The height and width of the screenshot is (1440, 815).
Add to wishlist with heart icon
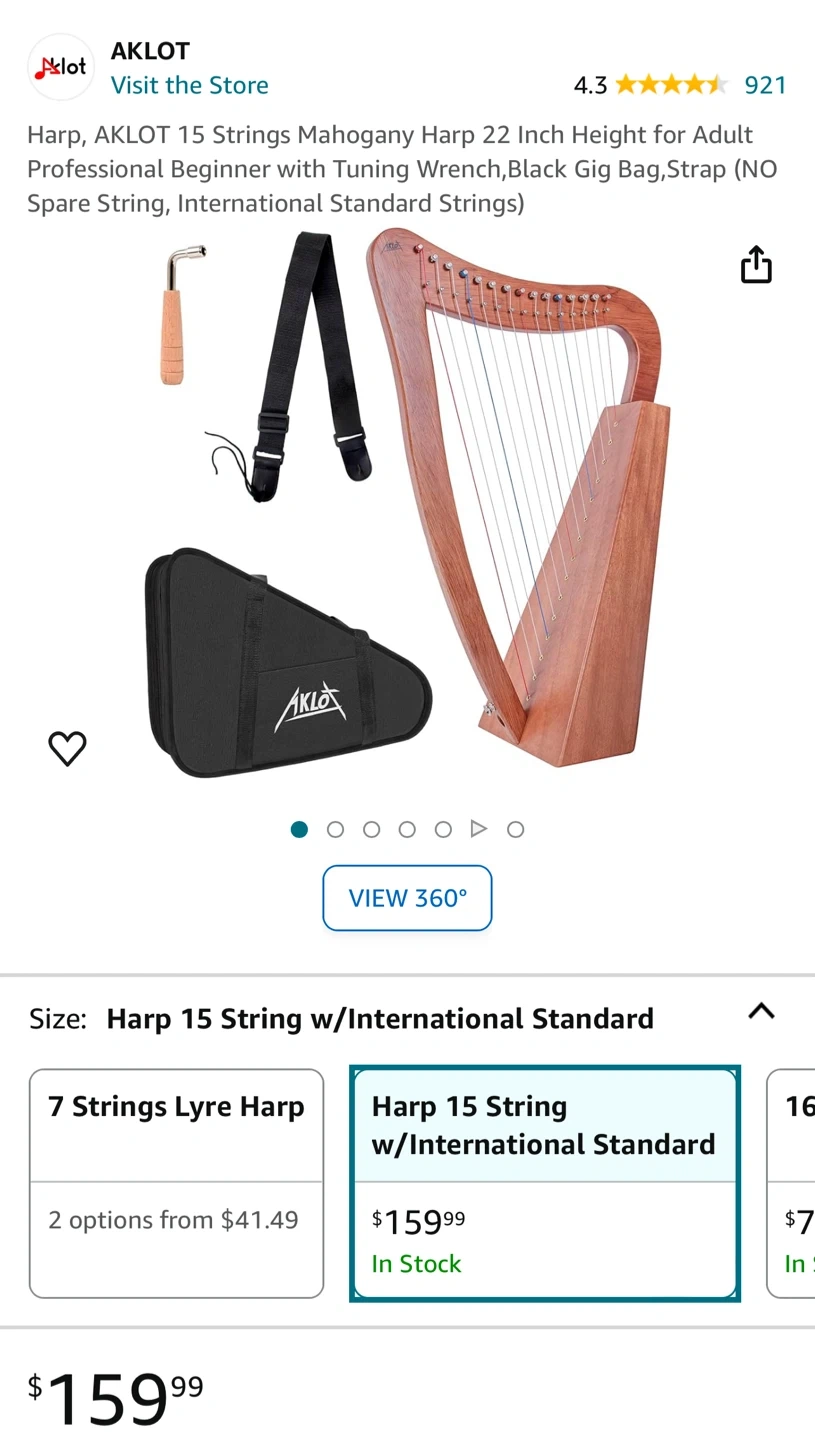[68, 748]
